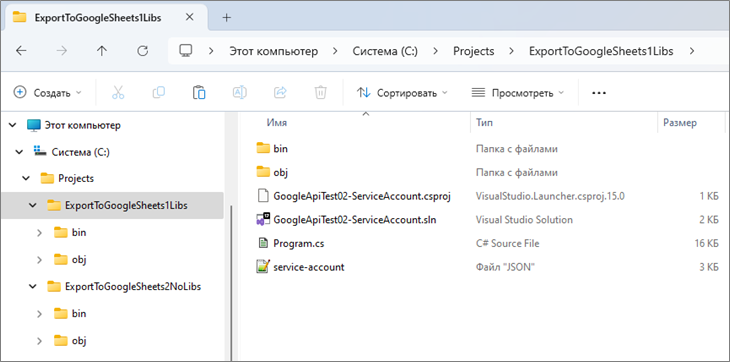
Task: Click the Share icon in toolbar
Action: pos(280,93)
